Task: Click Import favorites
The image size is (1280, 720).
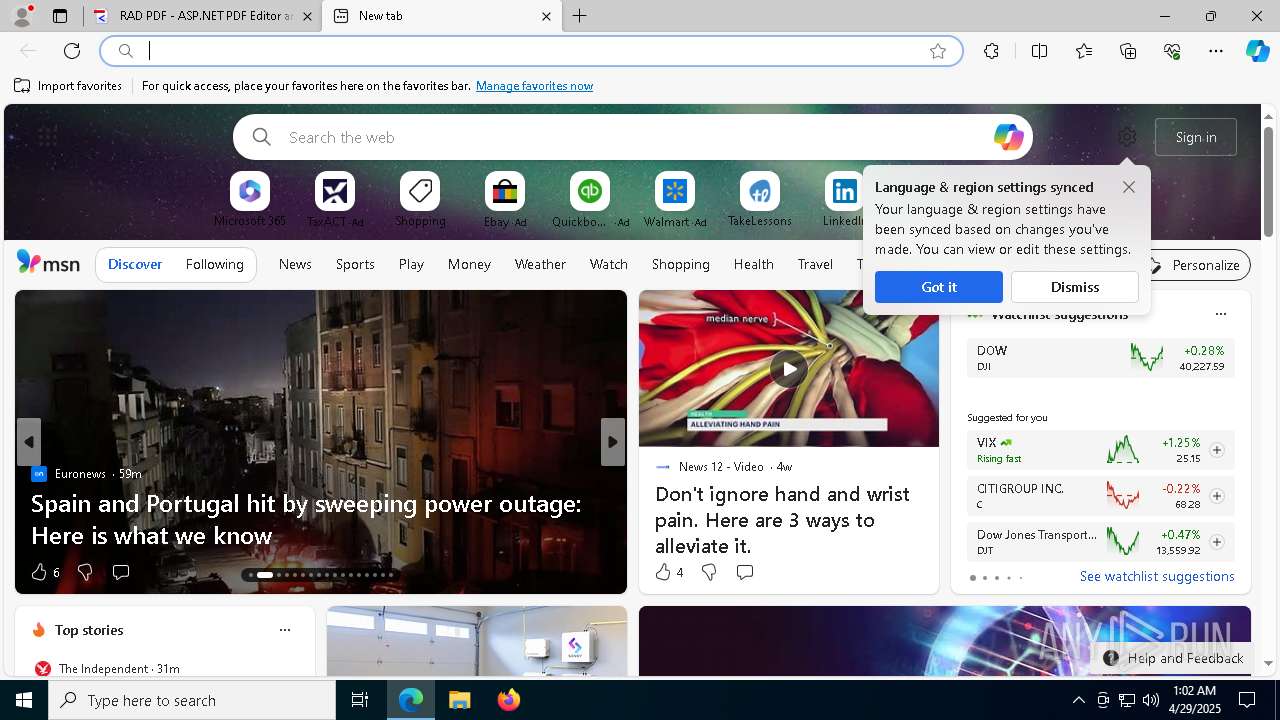Action: (68, 86)
